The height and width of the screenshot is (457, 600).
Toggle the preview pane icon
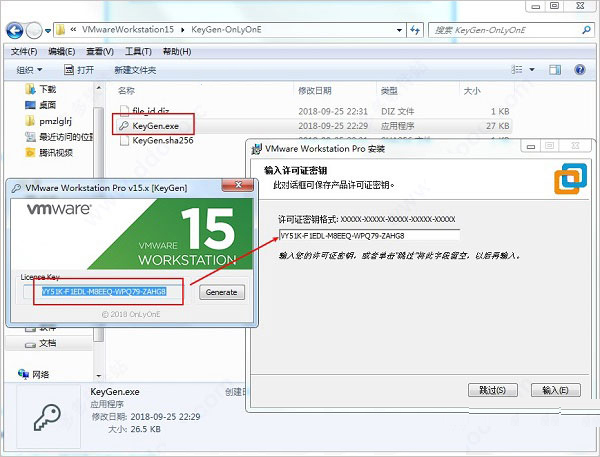[554, 70]
